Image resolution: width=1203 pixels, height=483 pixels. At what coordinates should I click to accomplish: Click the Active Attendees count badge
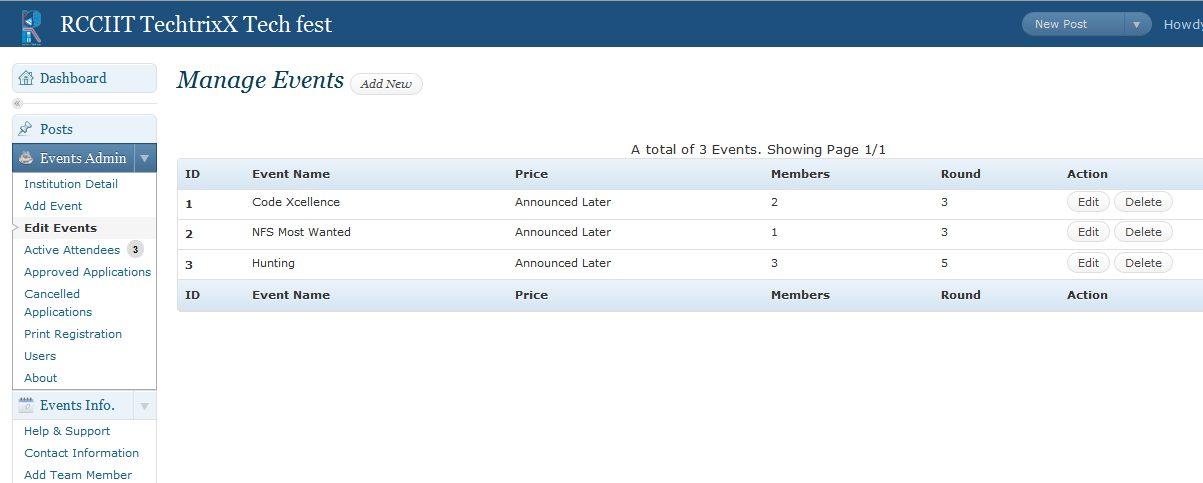135,250
